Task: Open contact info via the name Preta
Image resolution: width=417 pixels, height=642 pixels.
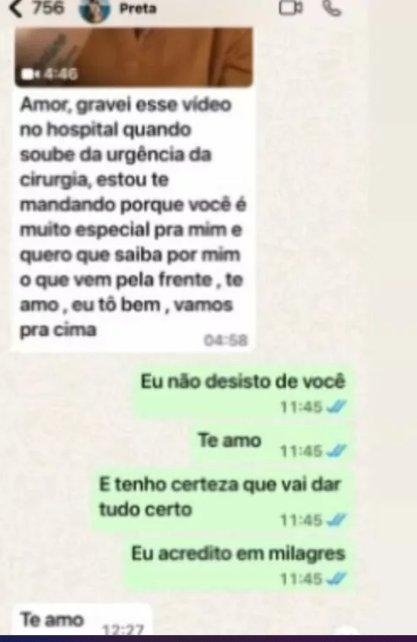Action: point(138,9)
